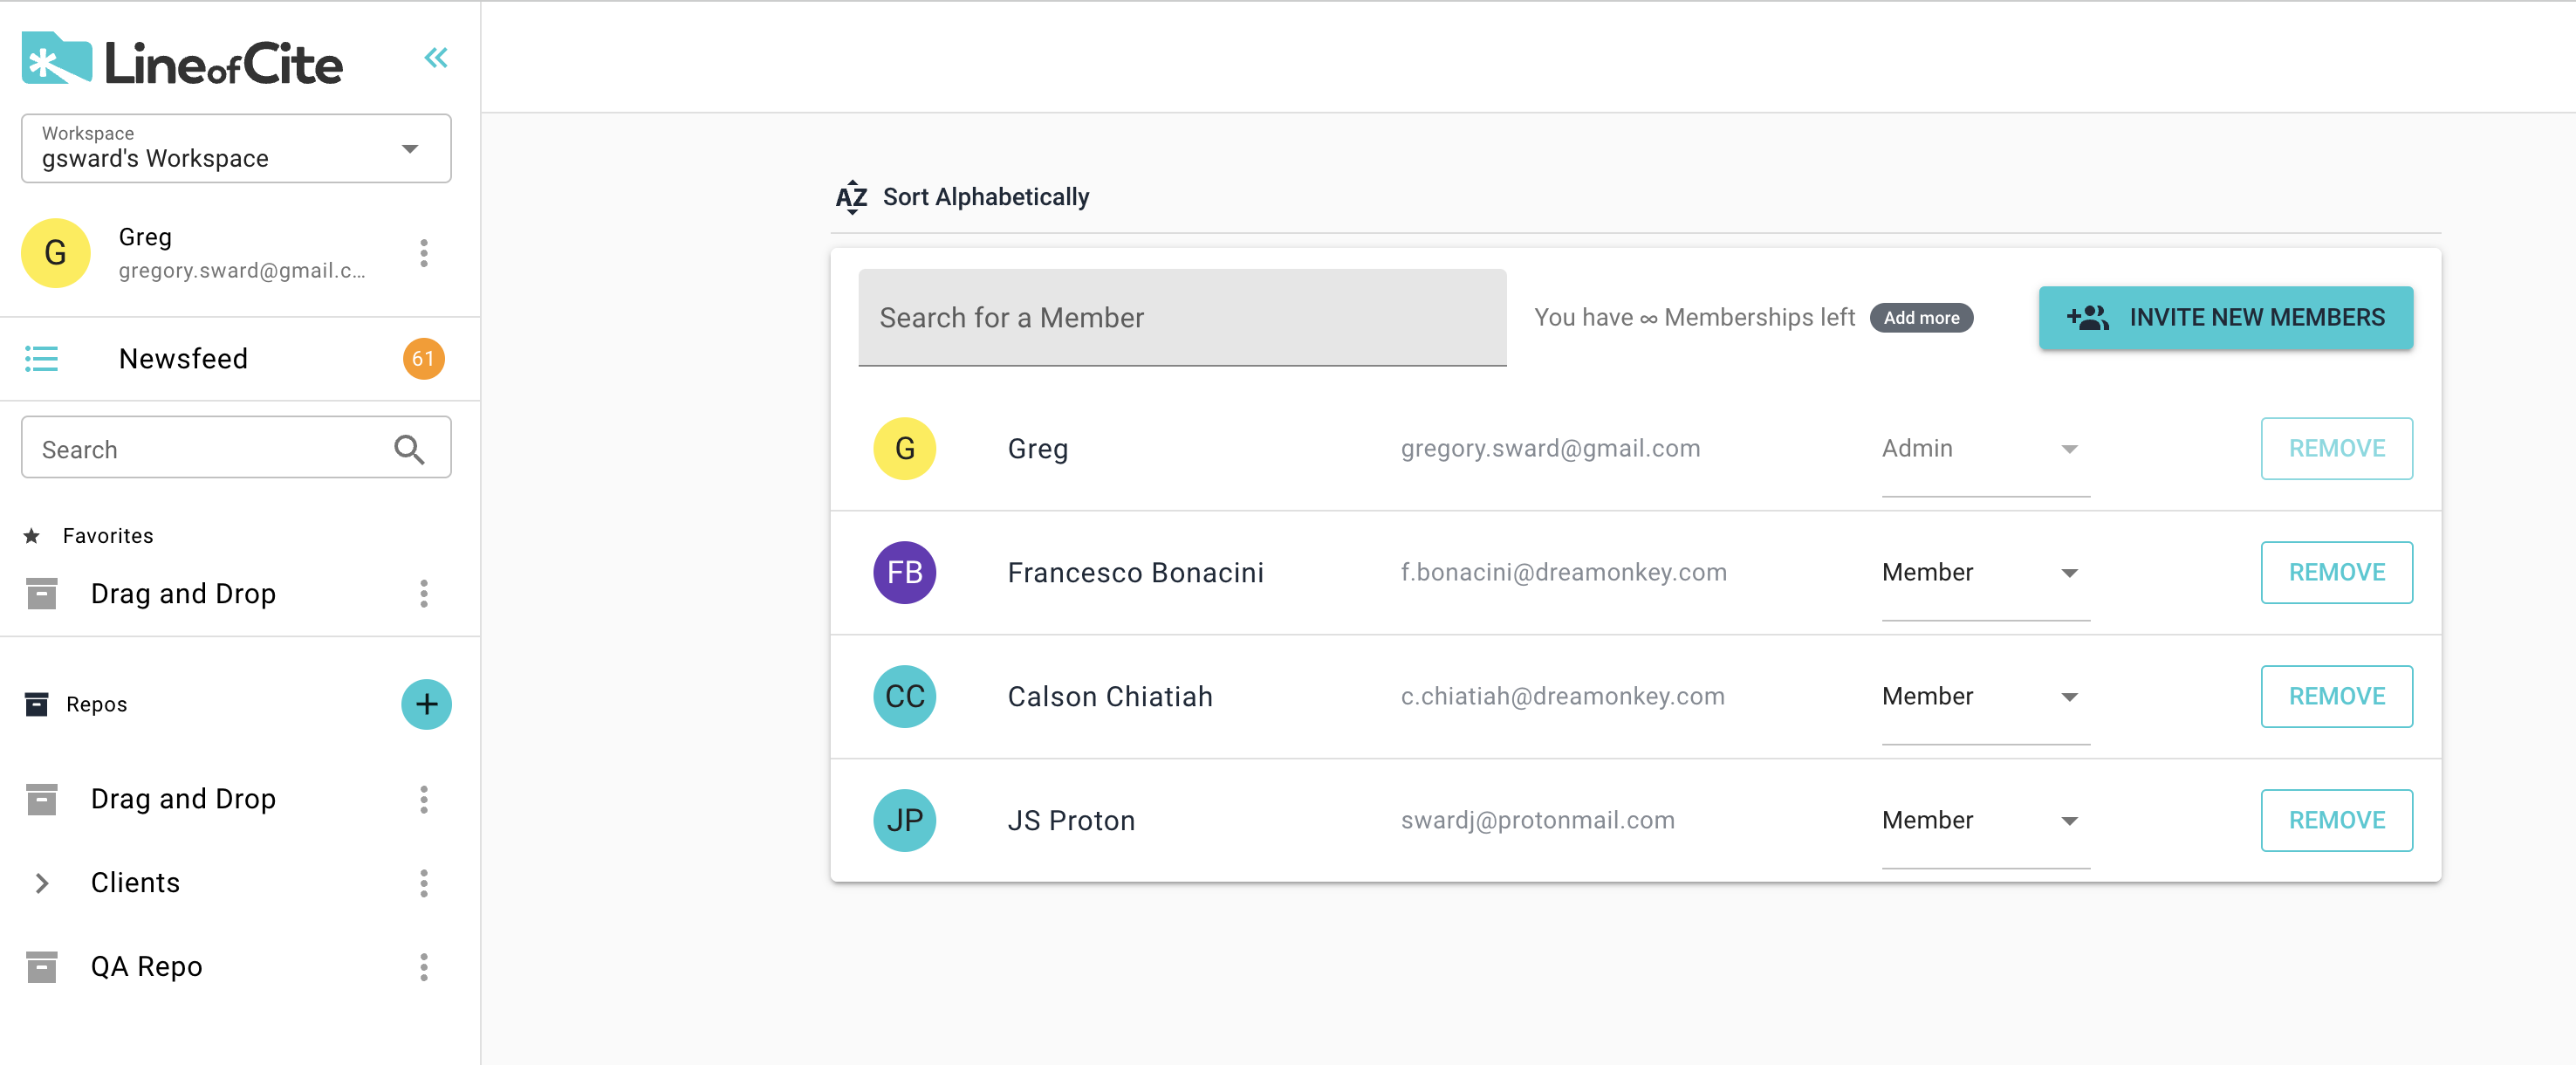Click the Add more memberships badge
Image resolution: width=2576 pixels, height=1065 pixels.
click(x=1920, y=318)
